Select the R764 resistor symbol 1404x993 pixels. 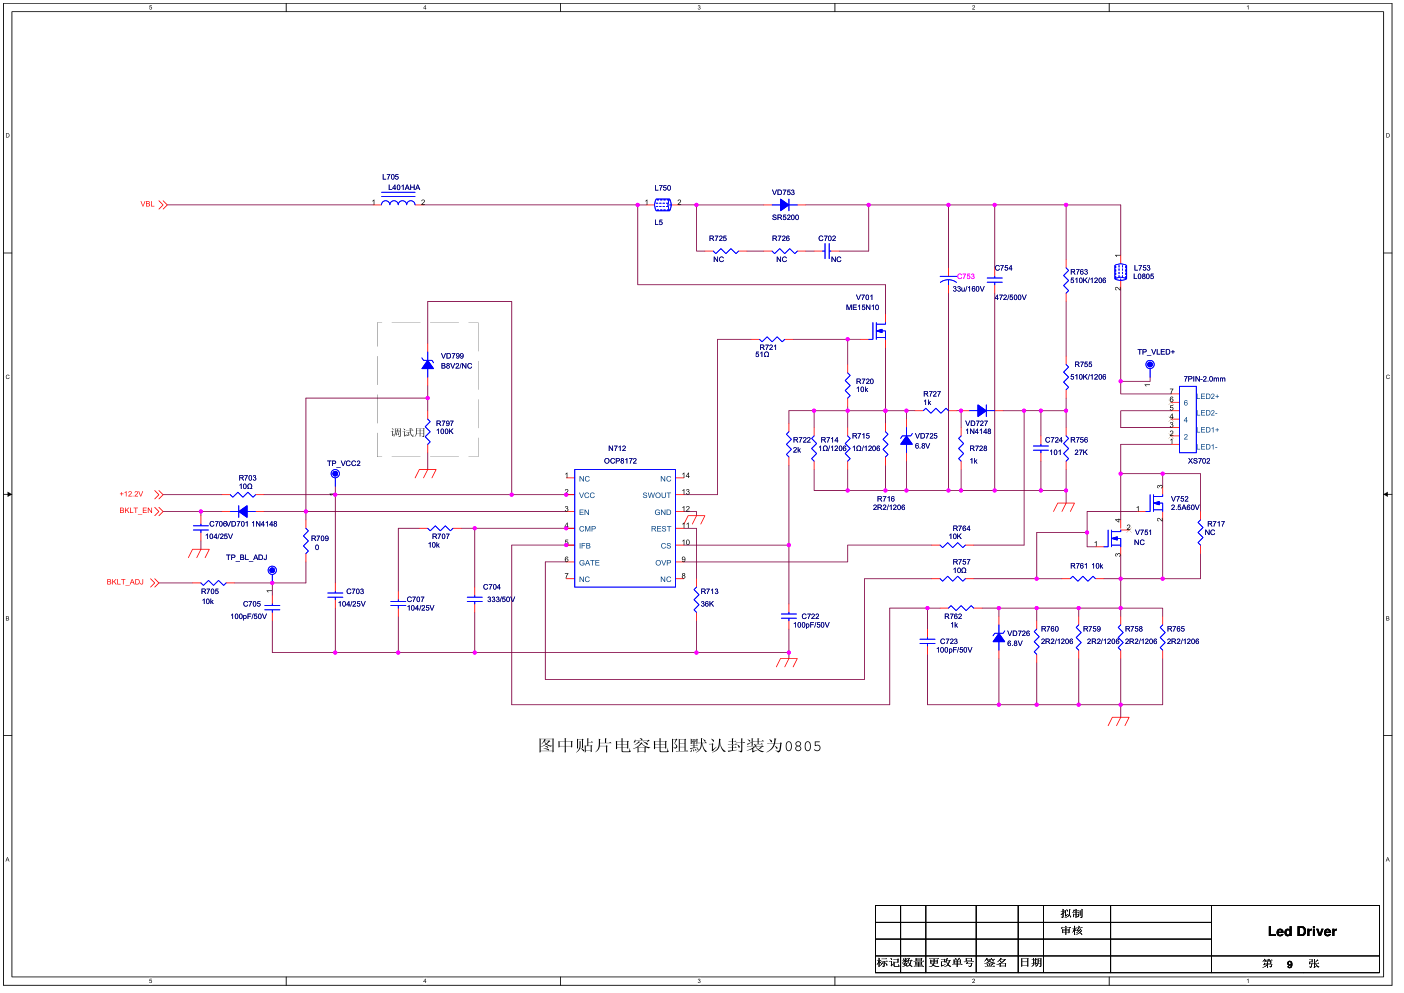click(x=953, y=545)
